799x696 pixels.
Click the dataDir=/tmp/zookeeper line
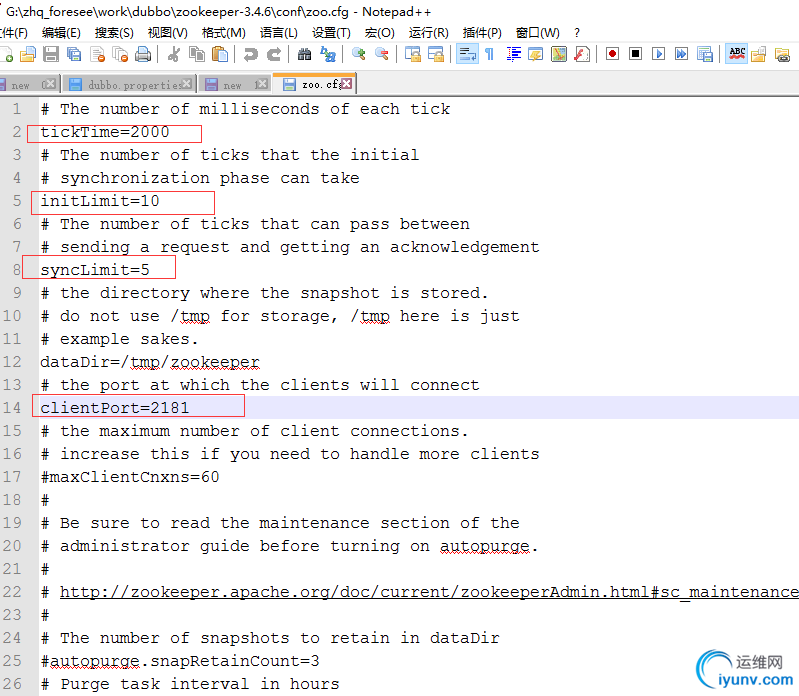[x=150, y=362]
